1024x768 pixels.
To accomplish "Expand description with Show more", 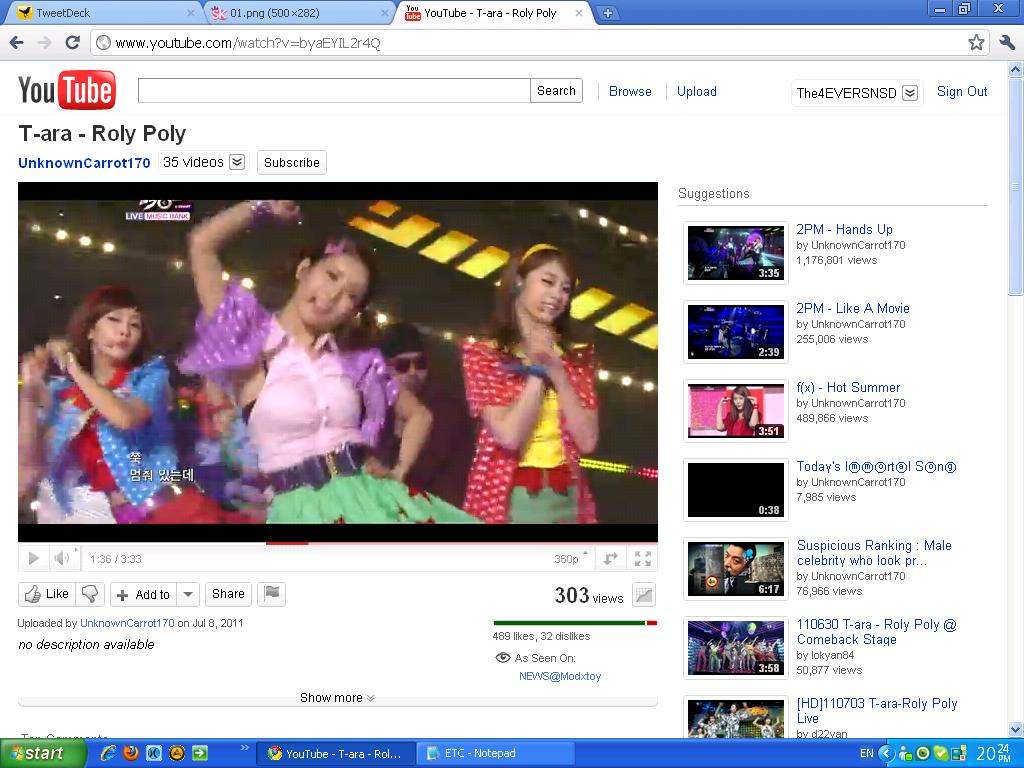I will tap(337, 697).
